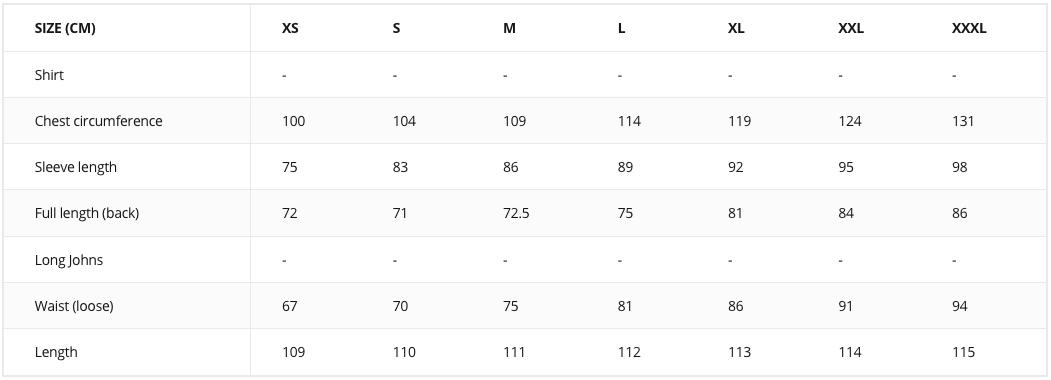
Task: Click the Waist (loose) row label
Action: [74, 306]
